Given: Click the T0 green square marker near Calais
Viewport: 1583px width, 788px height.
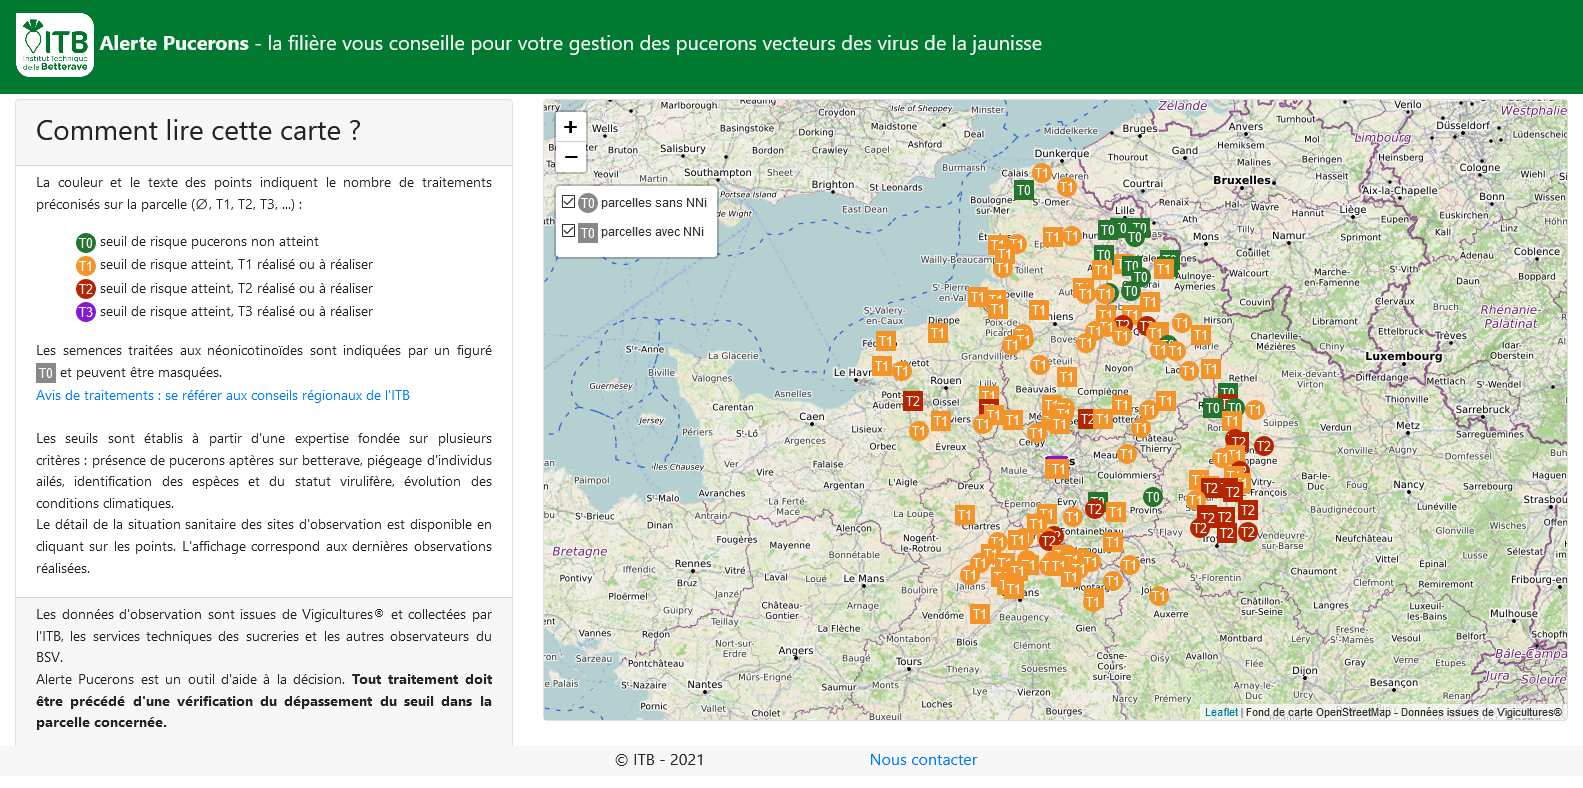Looking at the screenshot, I should click(x=1023, y=190).
